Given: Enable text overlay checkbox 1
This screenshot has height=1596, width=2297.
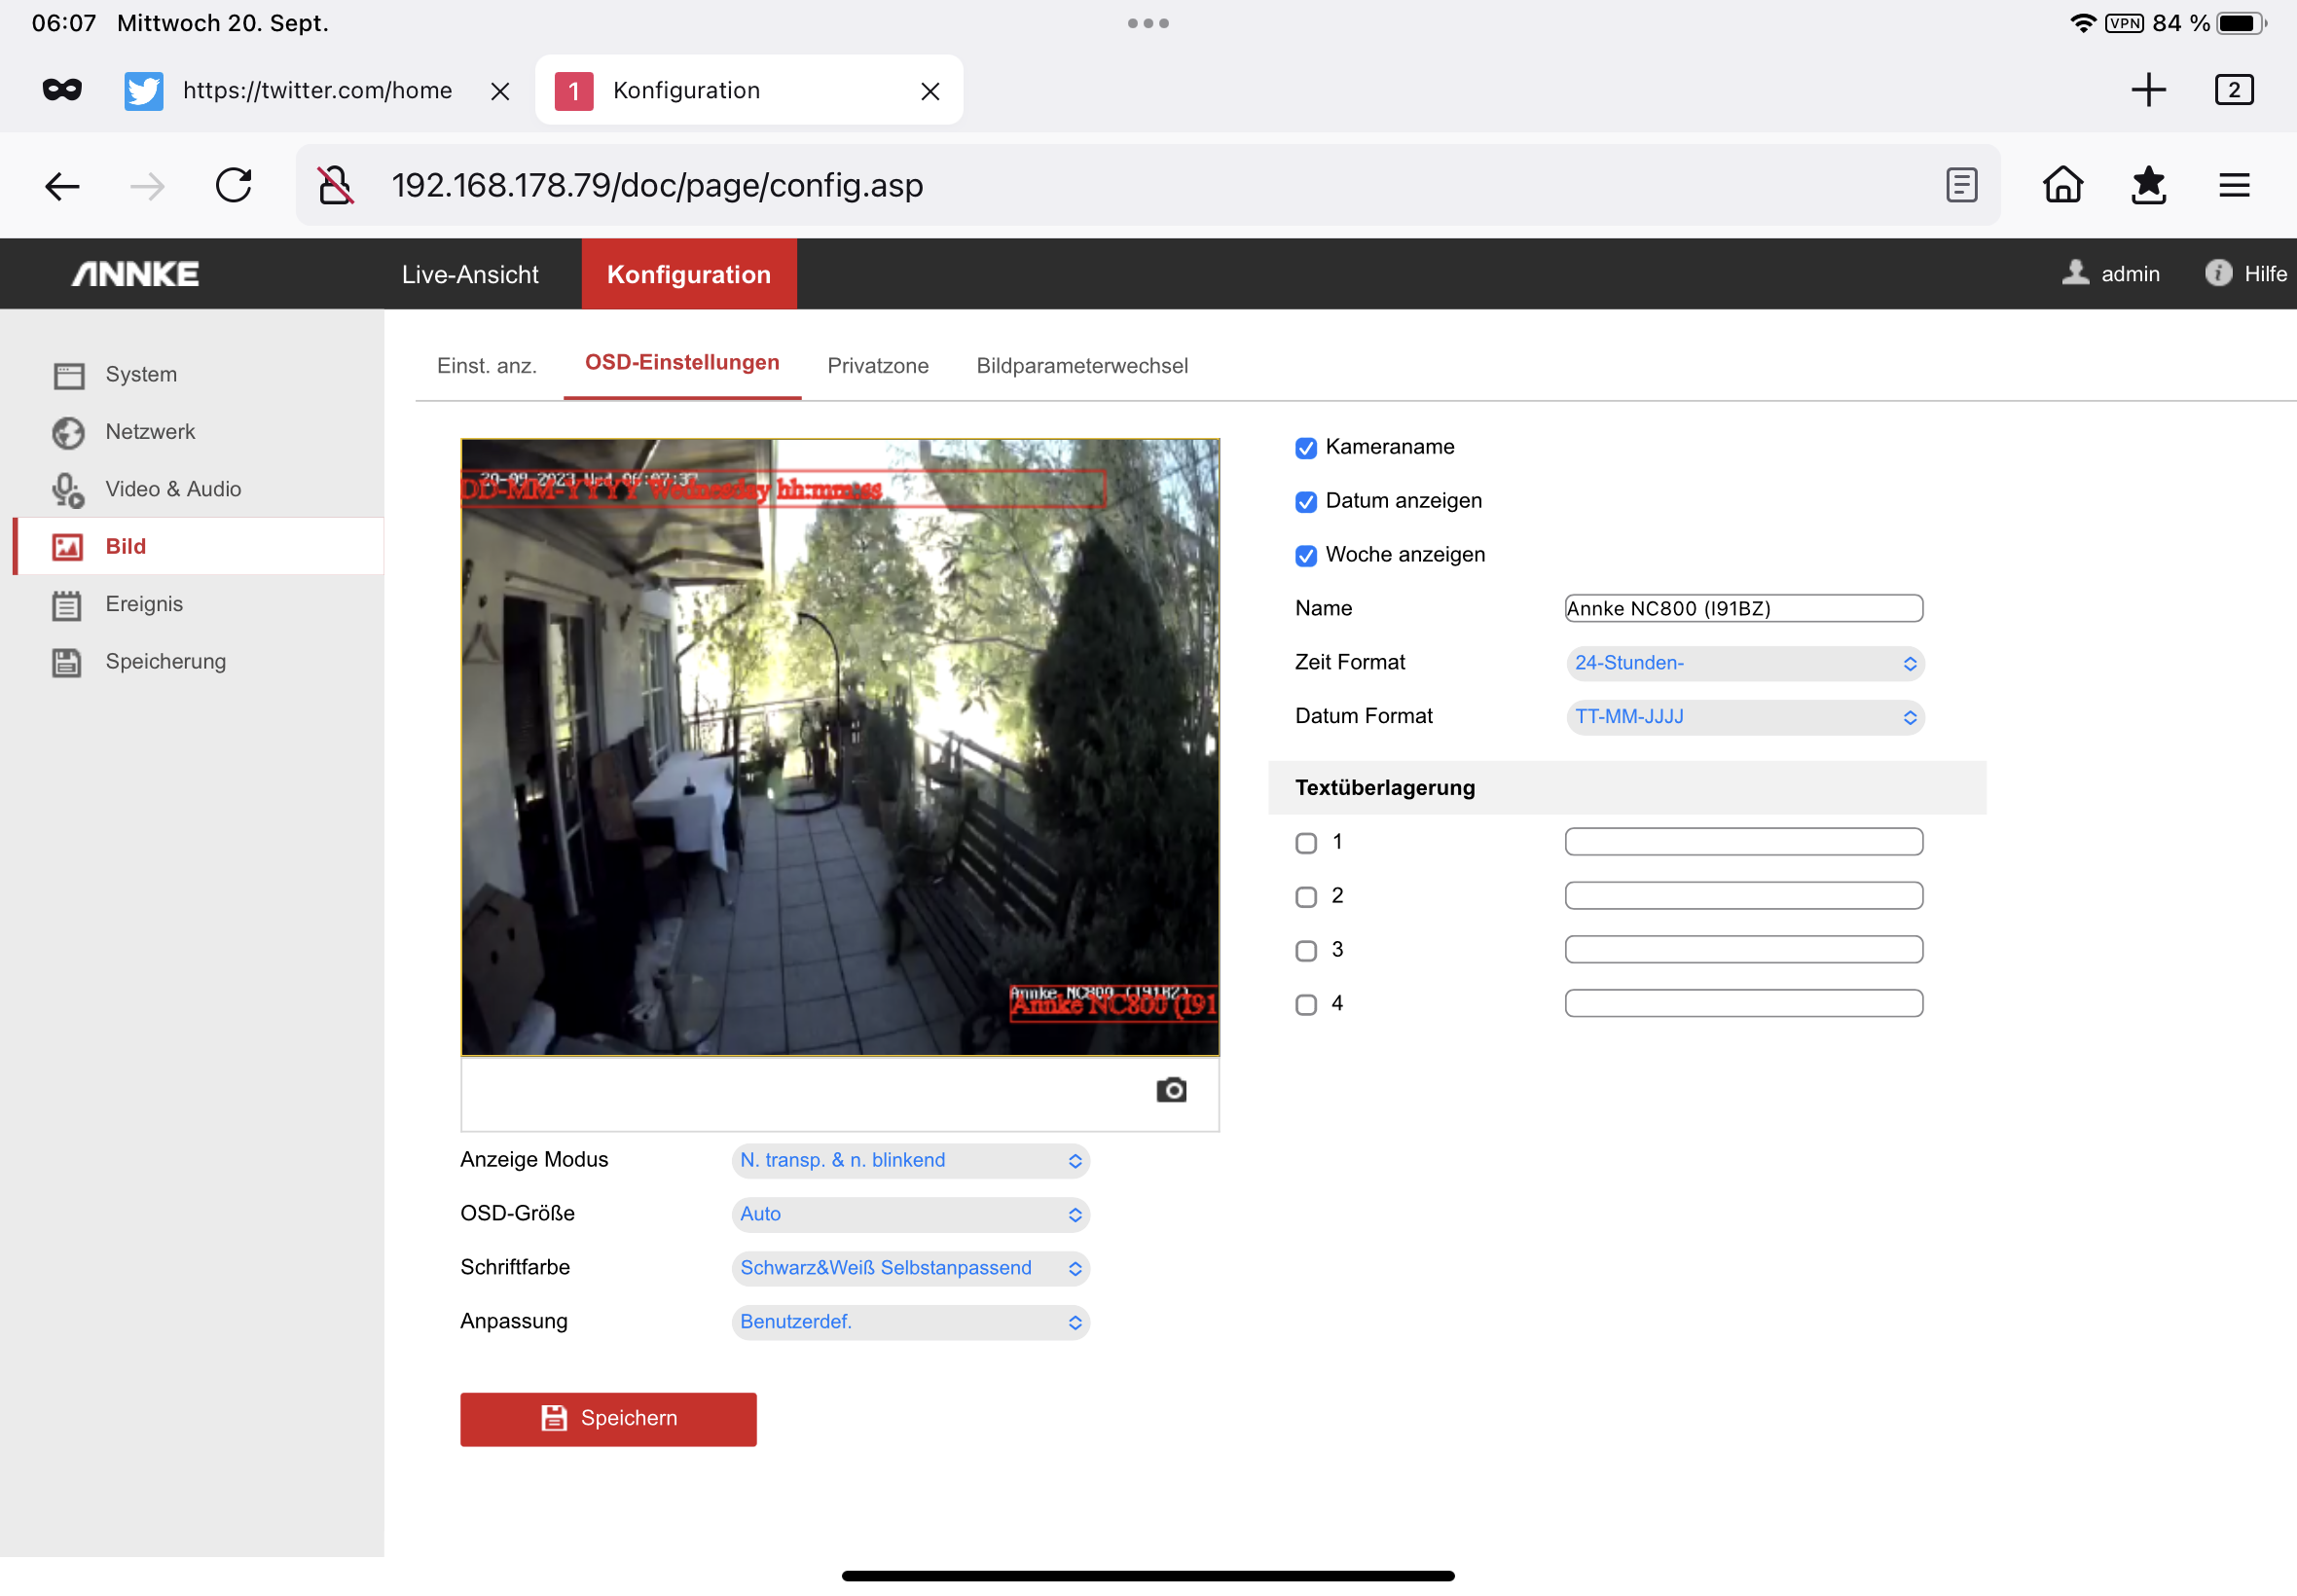Looking at the screenshot, I should [x=1305, y=843].
